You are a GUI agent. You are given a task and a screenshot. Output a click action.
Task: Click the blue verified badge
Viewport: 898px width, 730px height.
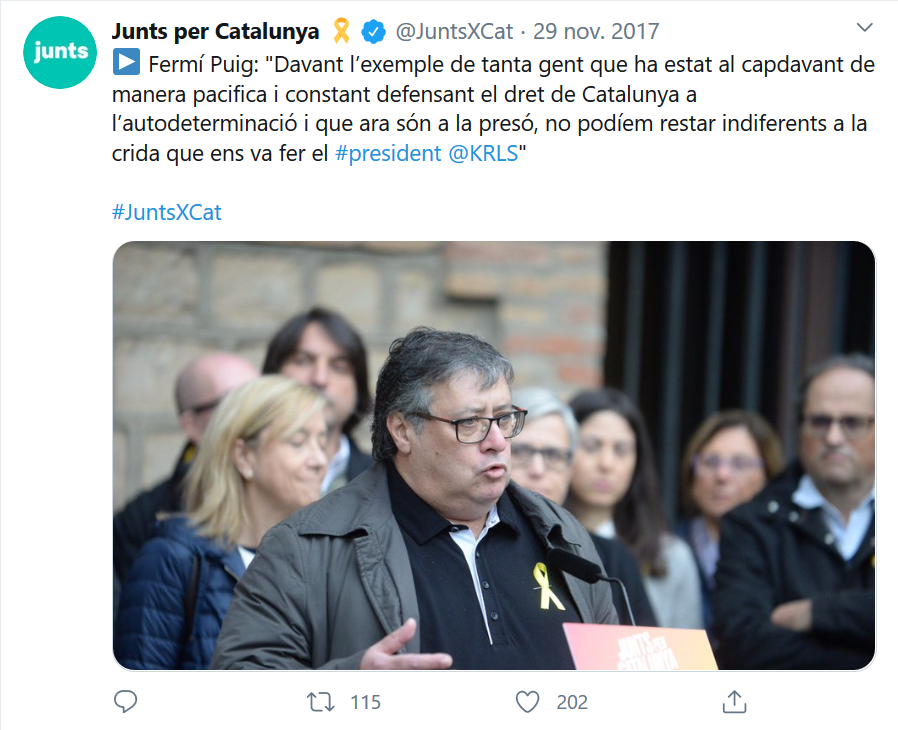point(373,31)
